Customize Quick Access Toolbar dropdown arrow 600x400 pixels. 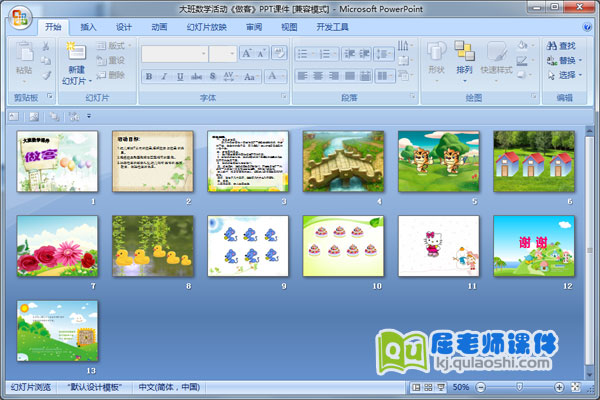pyautogui.click(x=89, y=116)
